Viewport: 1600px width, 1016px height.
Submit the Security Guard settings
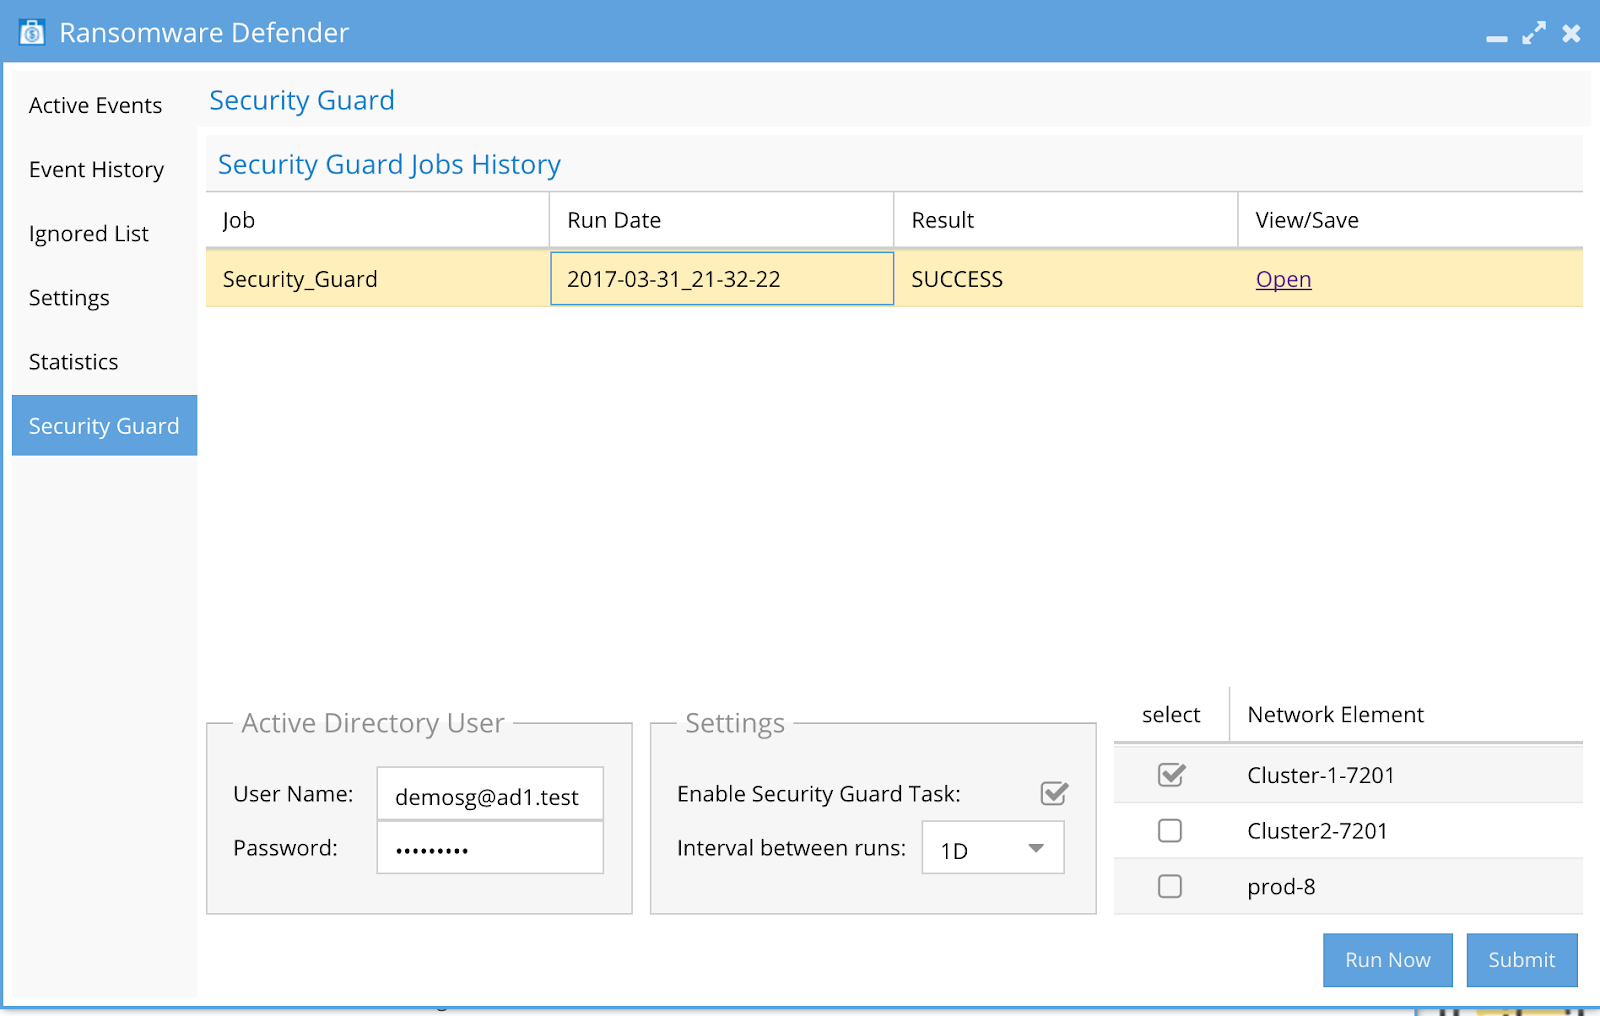tap(1521, 960)
